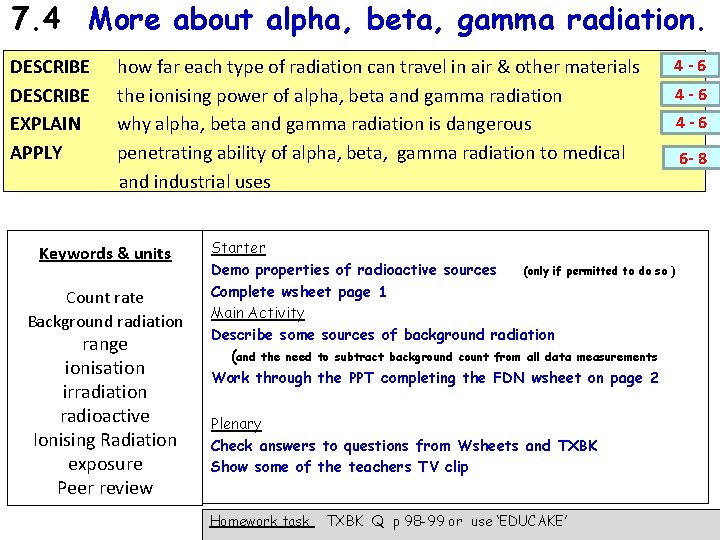Image resolution: width=720 pixels, height=540 pixels.
Task: Select the first DESCRIBE objective label
Action: (50, 67)
